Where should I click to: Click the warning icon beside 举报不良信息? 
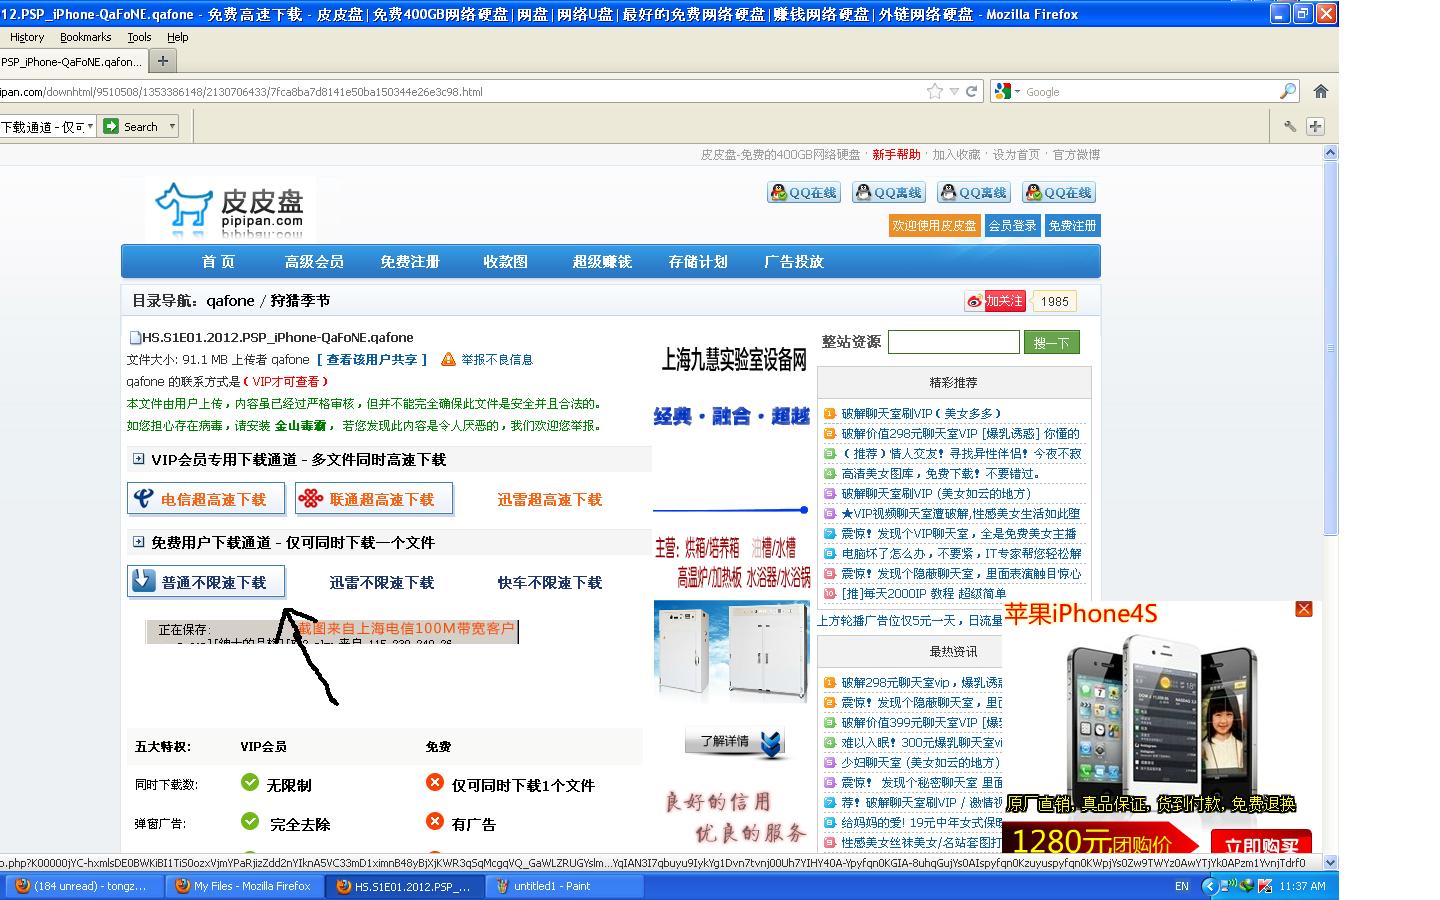pos(448,359)
